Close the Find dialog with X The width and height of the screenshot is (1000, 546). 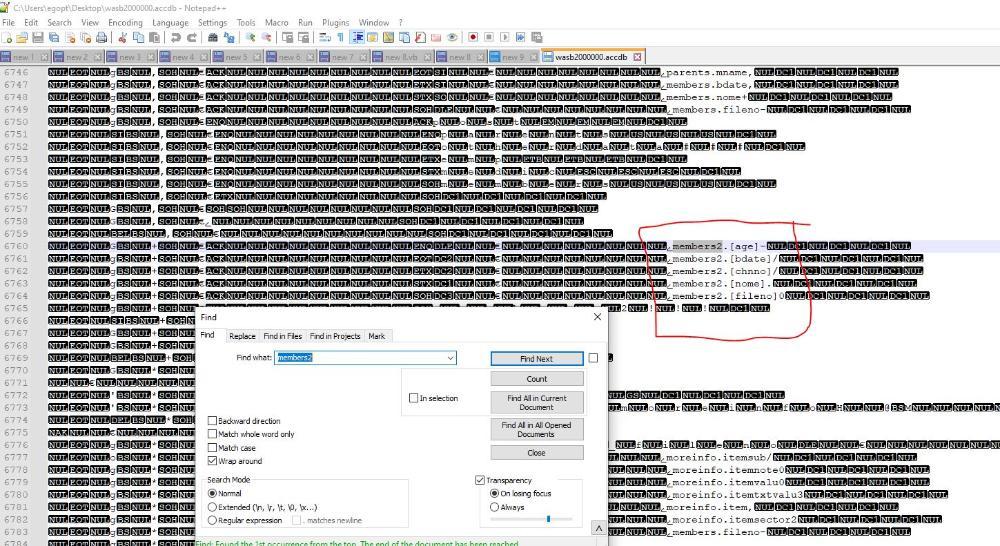coord(598,317)
